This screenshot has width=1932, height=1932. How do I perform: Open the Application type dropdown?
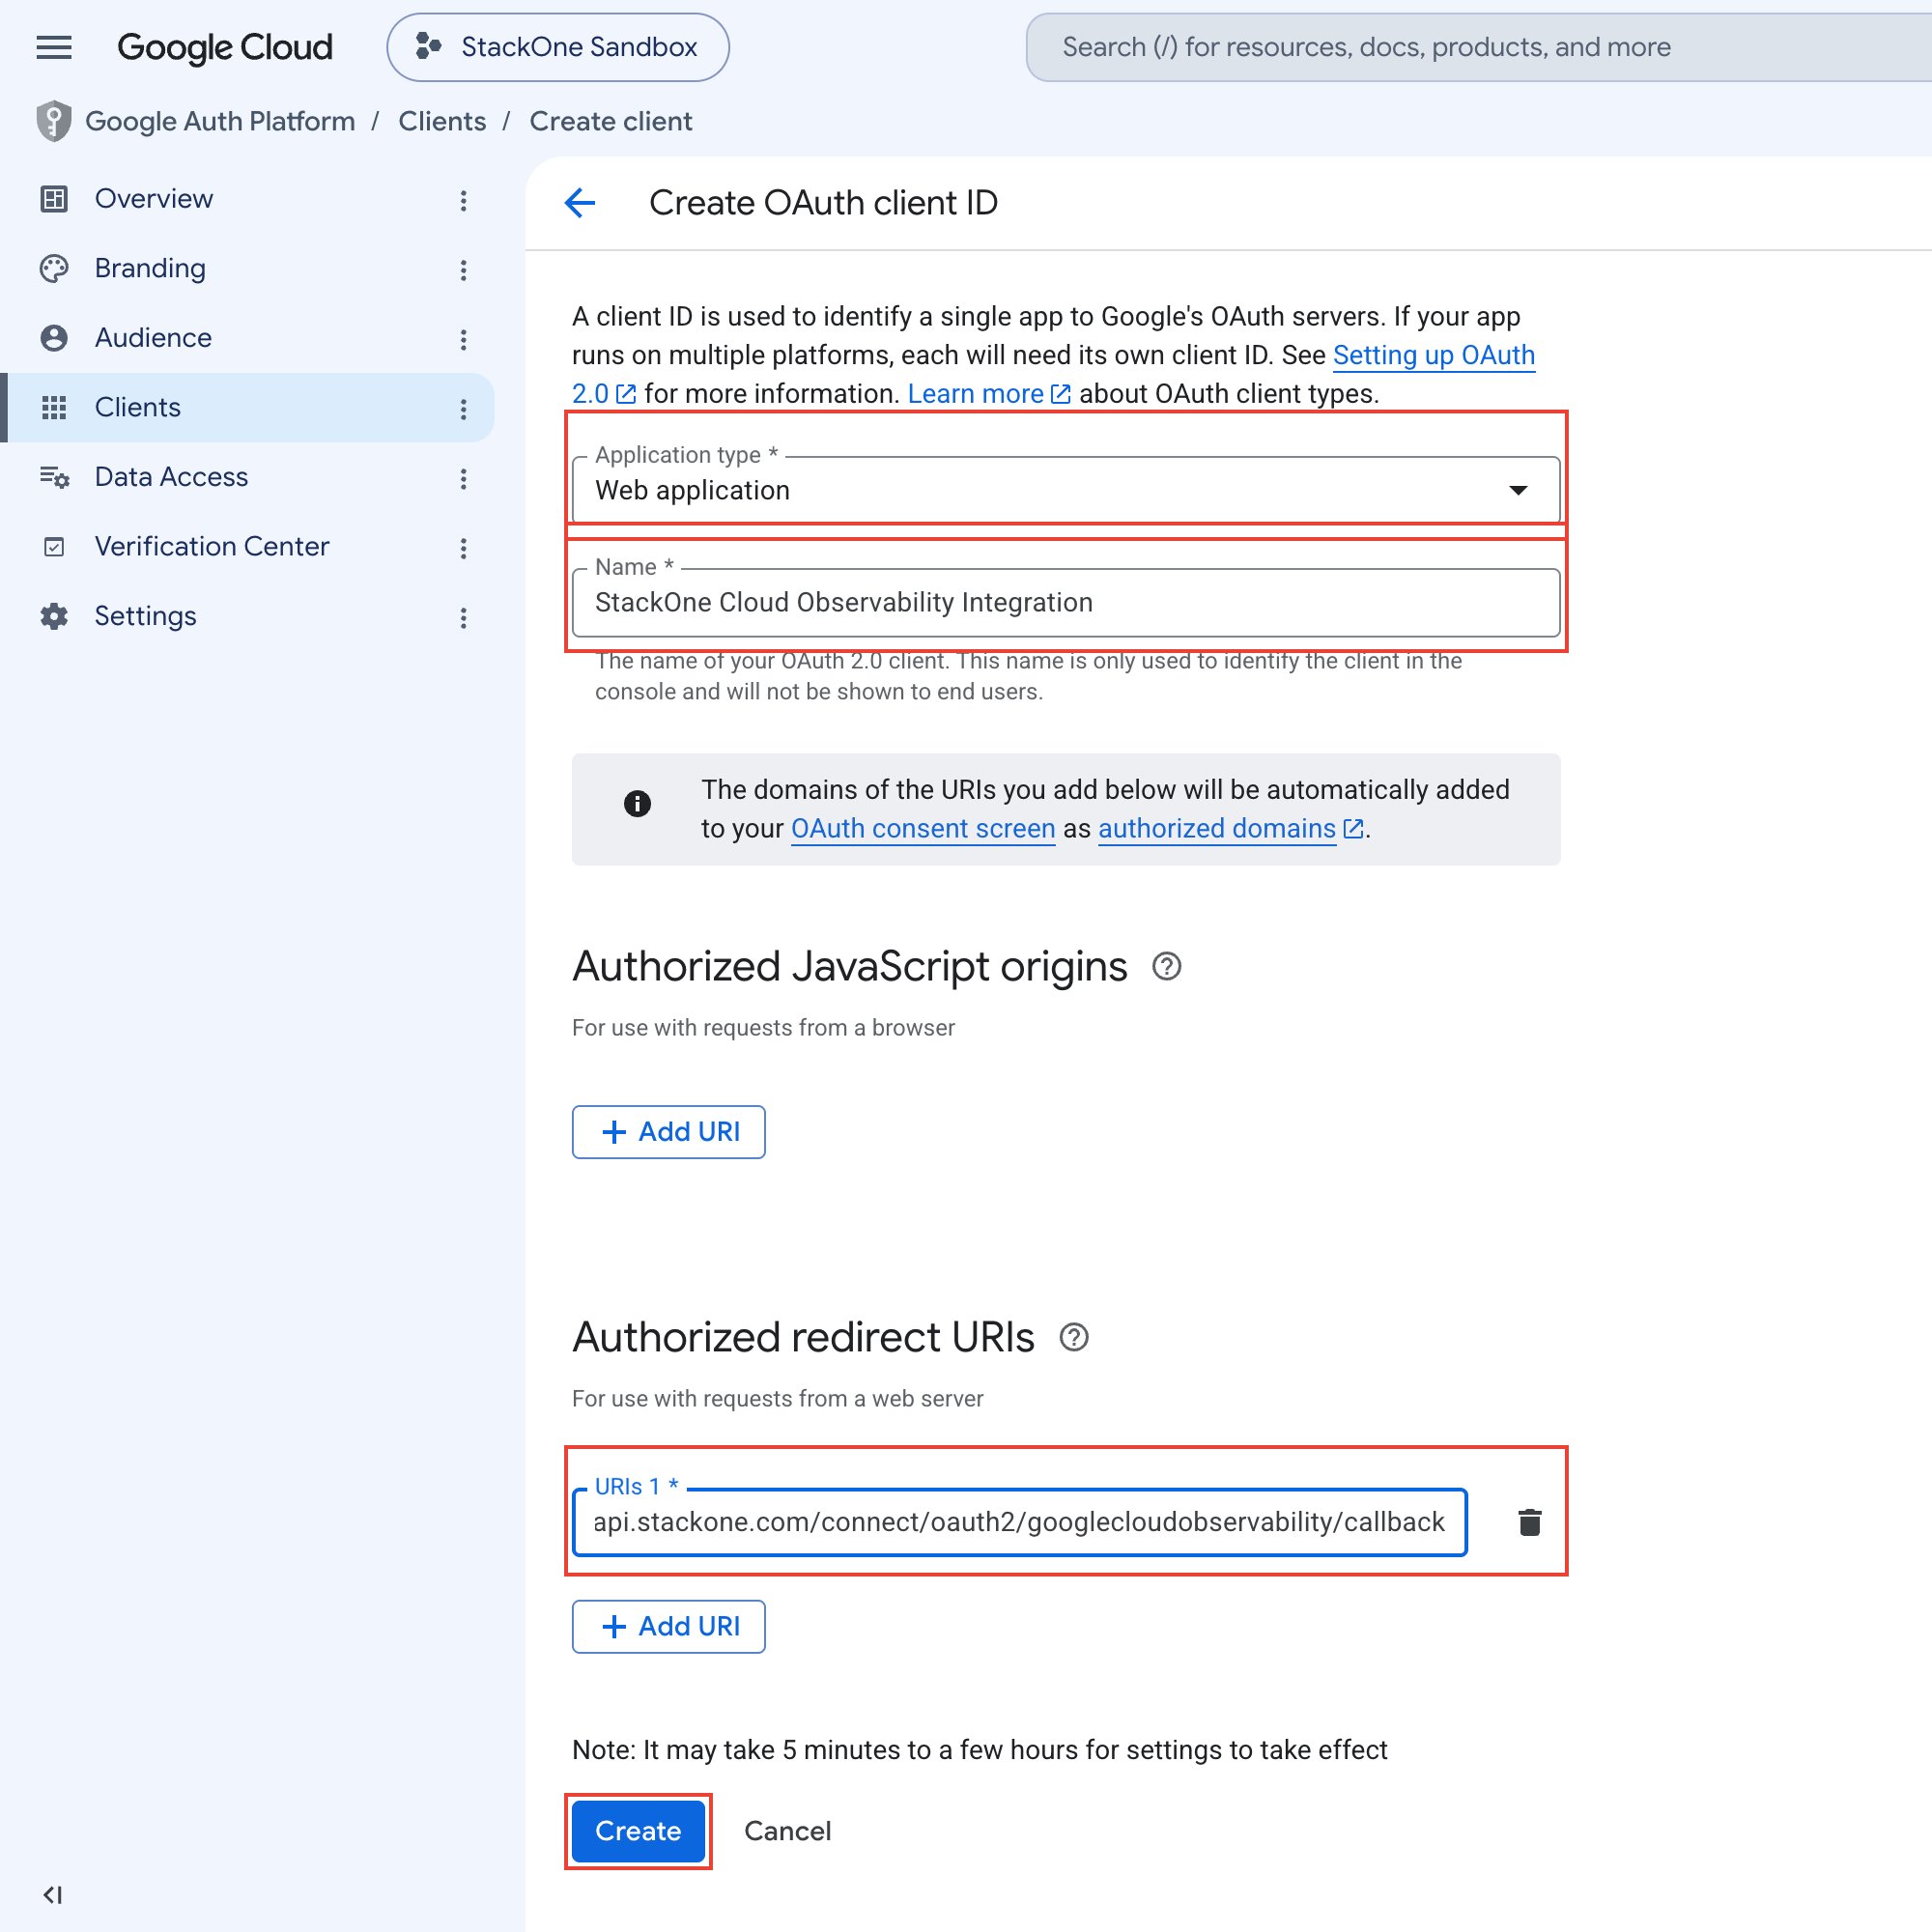point(1066,490)
